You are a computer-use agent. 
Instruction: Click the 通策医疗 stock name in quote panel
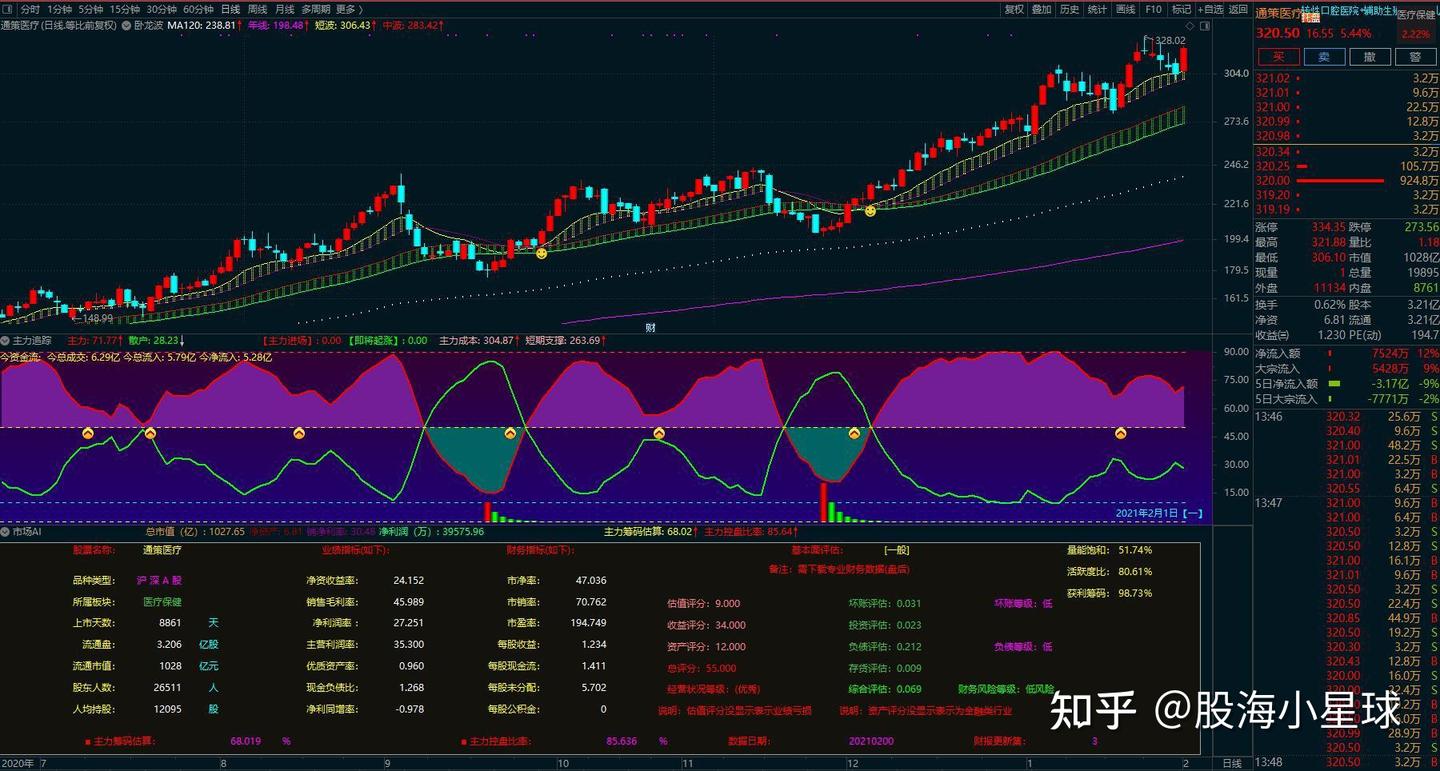point(1278,14)
